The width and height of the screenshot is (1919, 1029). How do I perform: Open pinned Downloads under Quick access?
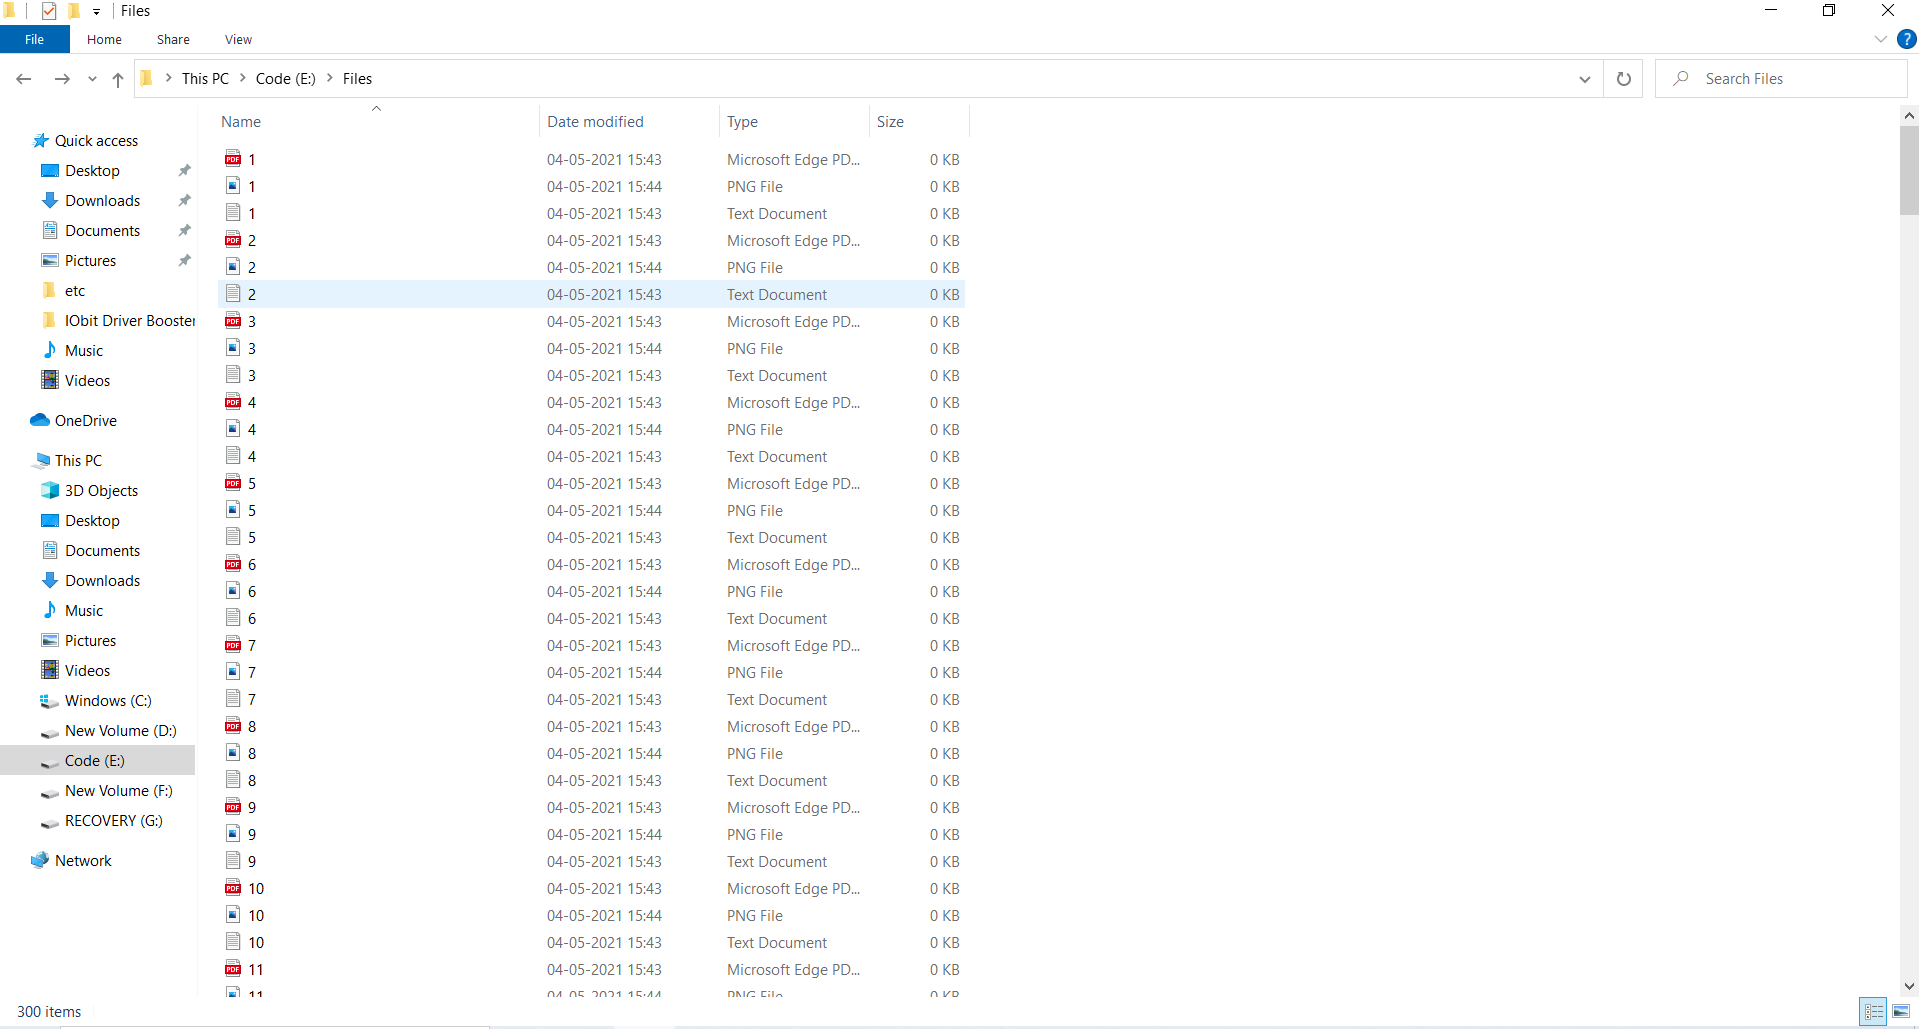click(102, 200)
